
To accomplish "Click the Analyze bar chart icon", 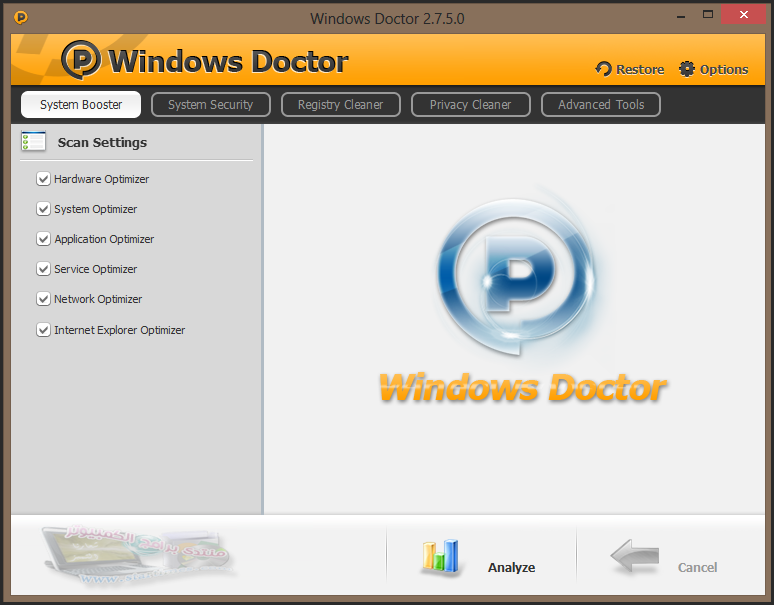I will tap(441, 556).
